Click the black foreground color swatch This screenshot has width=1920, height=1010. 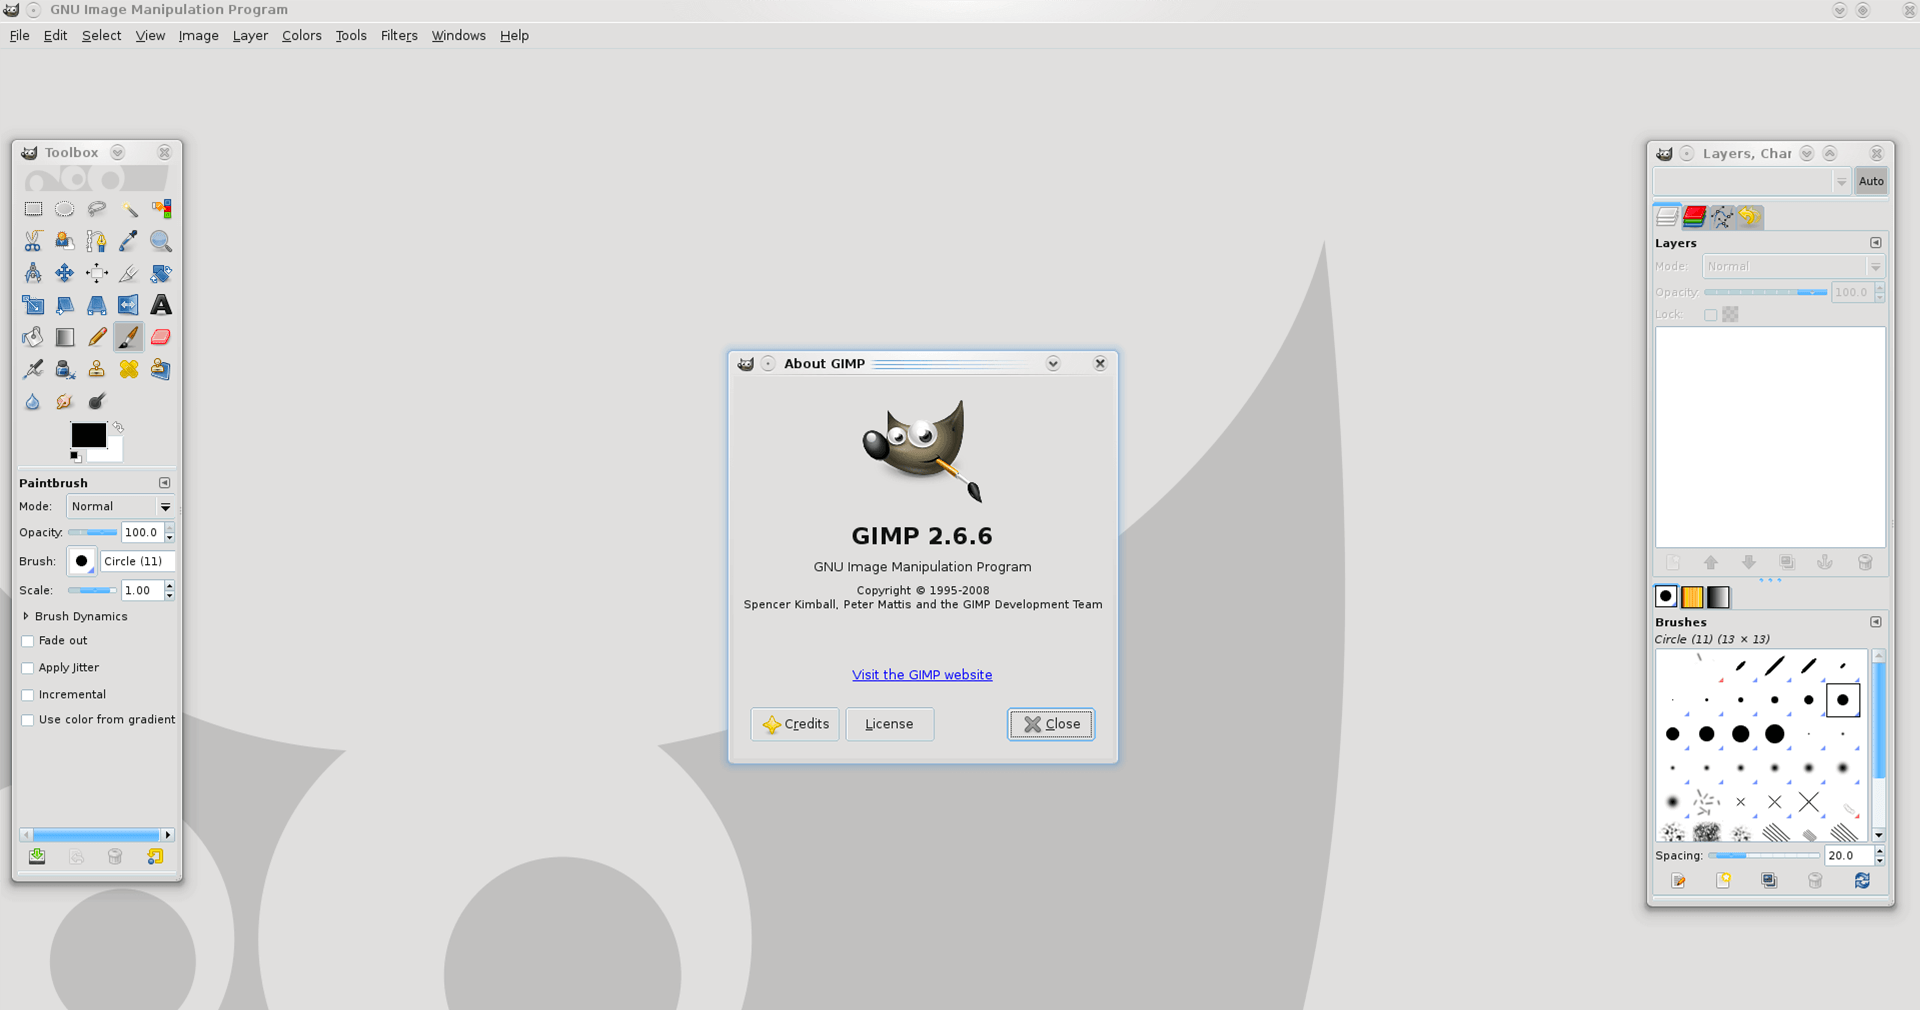tap(88, 435)
